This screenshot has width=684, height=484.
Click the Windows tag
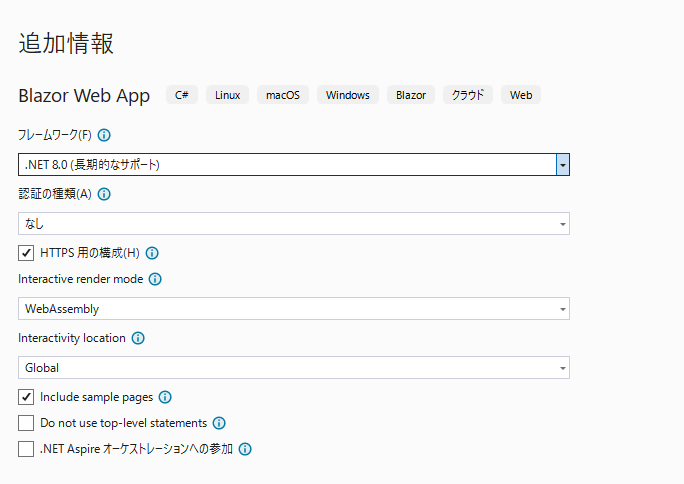click(x=348, y=95)
